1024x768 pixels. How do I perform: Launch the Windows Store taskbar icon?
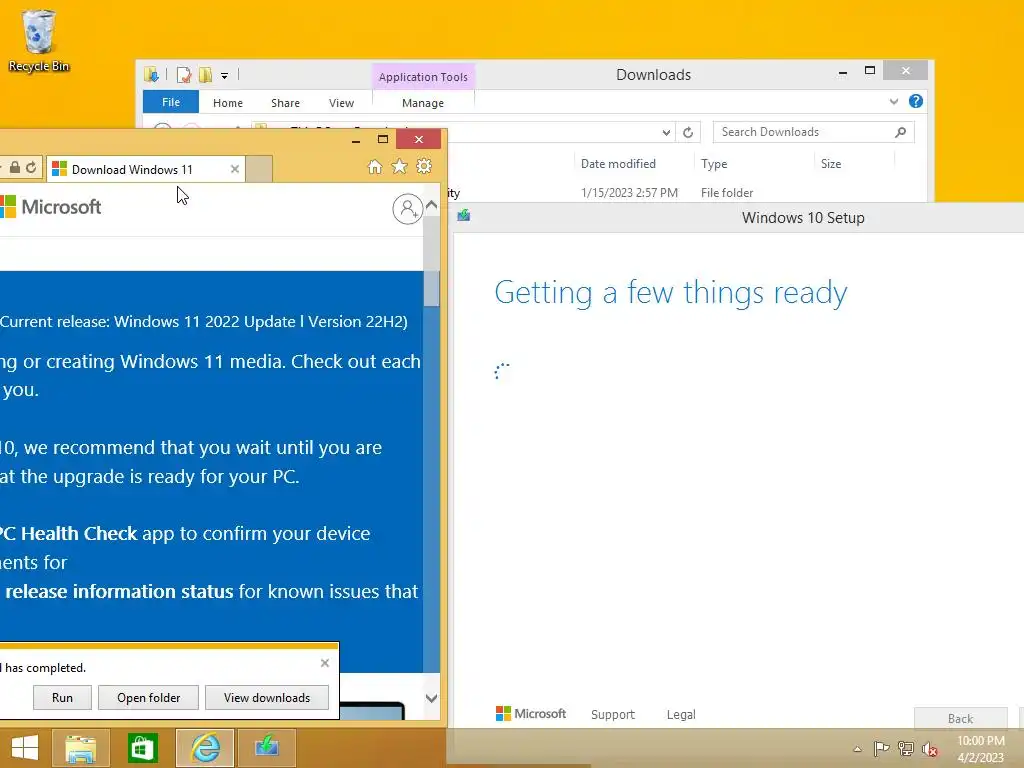[x=142, y=748]
